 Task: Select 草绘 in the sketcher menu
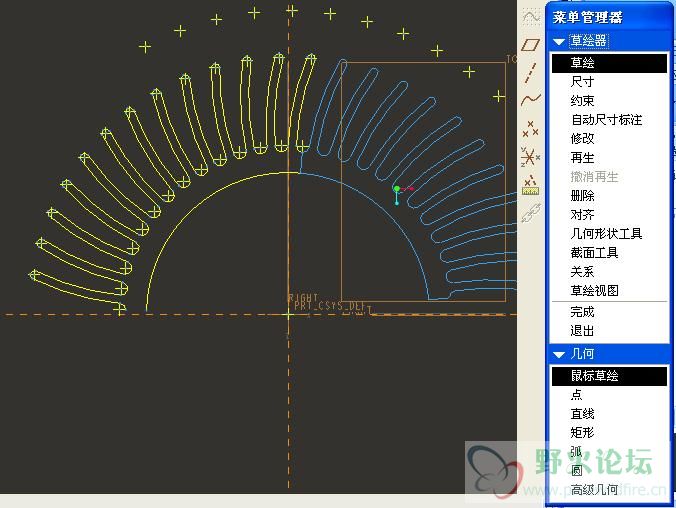coord(609,63)
